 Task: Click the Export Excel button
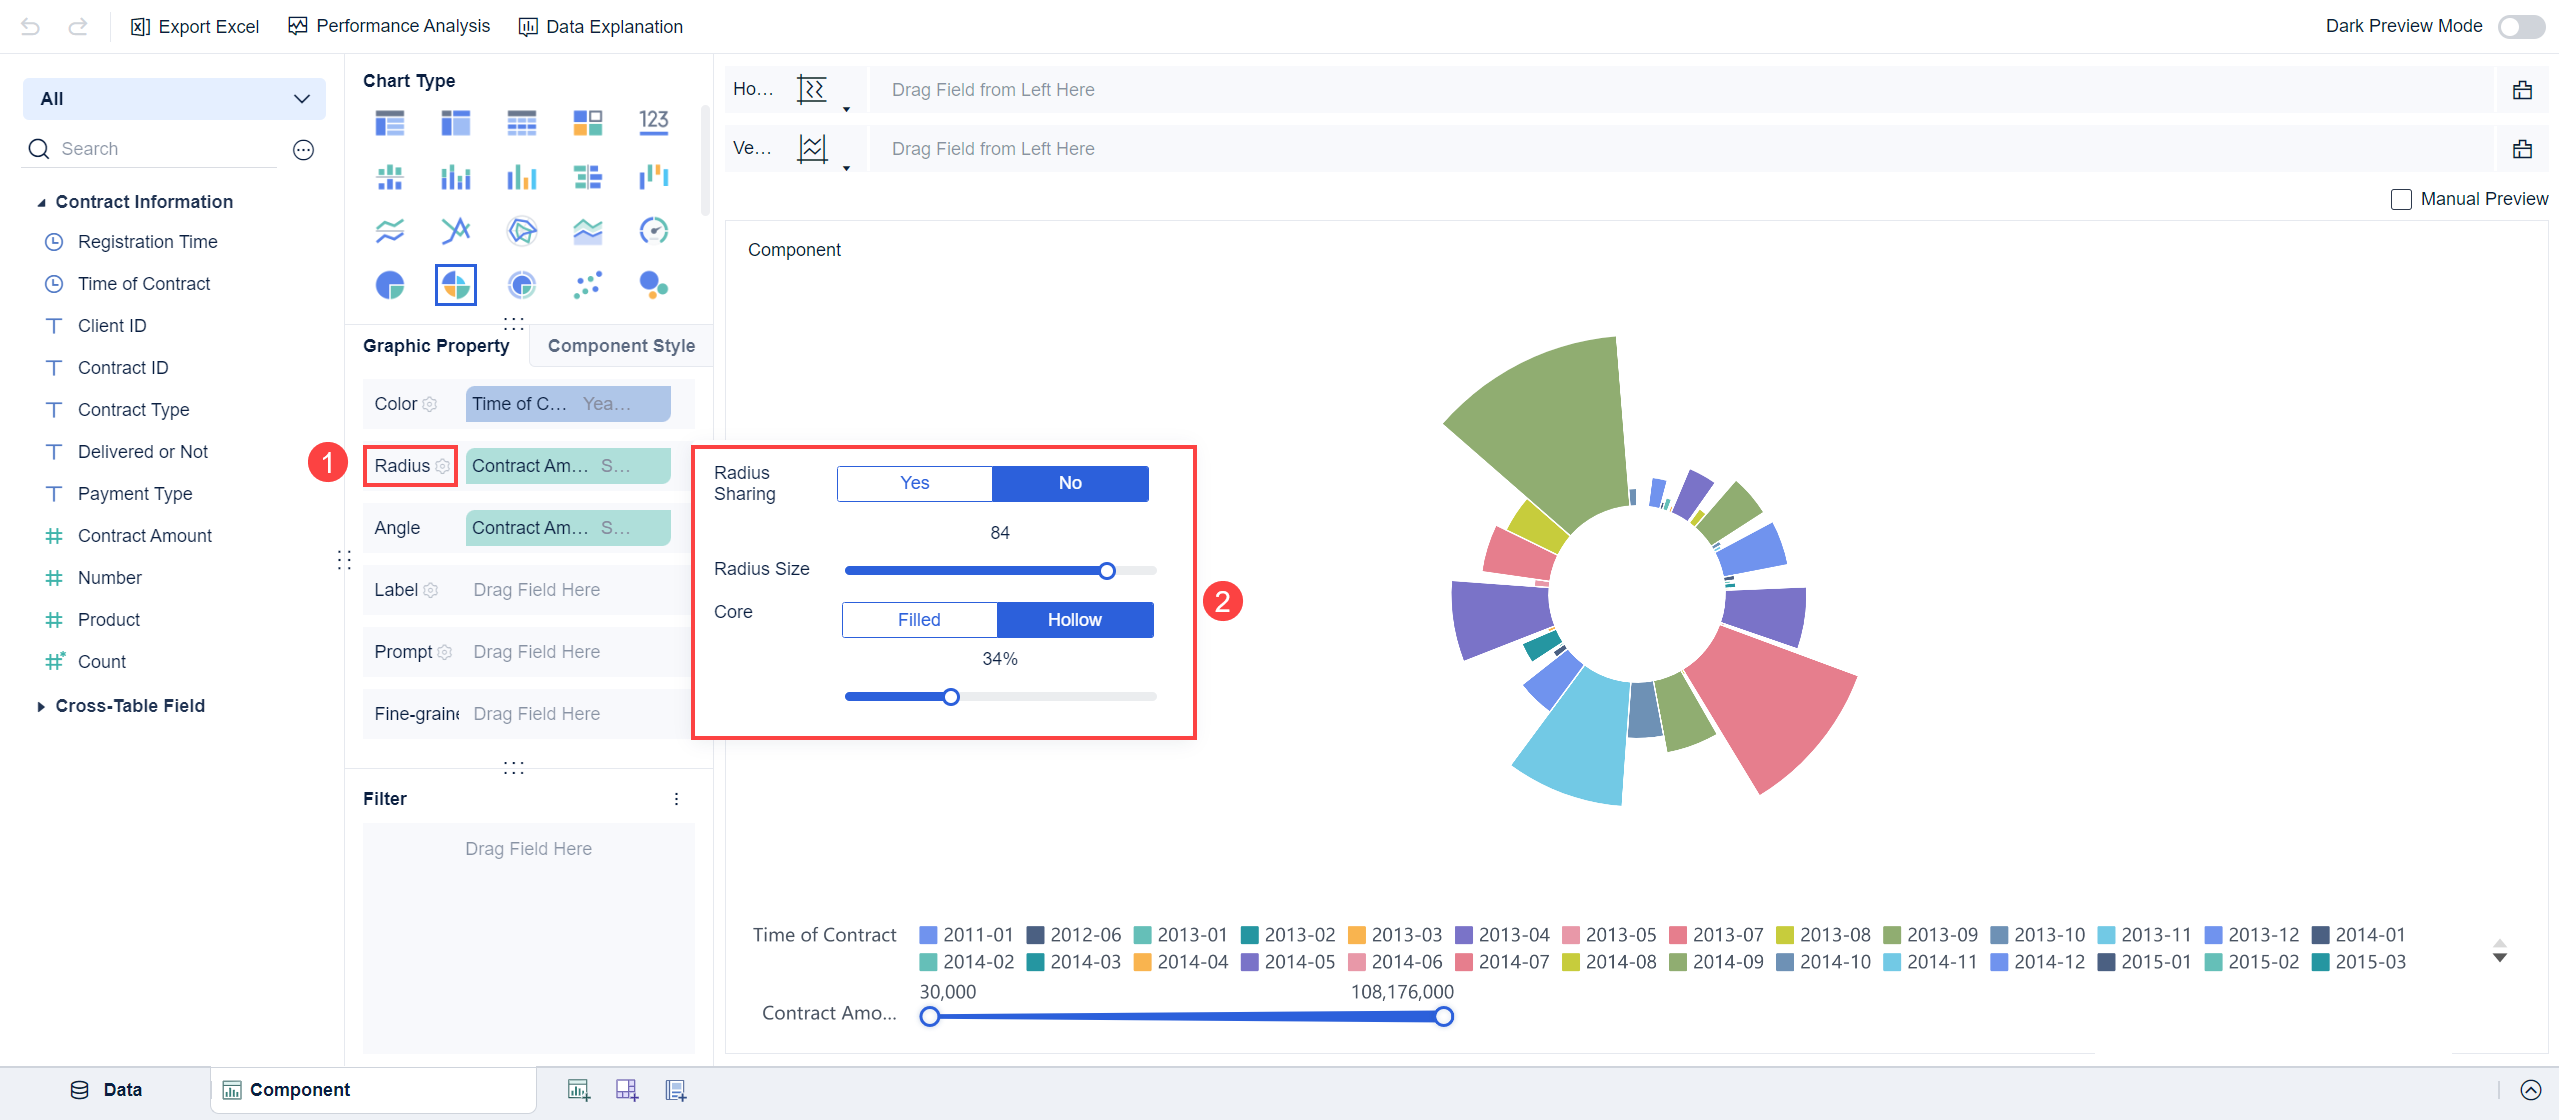pos(195,27)
